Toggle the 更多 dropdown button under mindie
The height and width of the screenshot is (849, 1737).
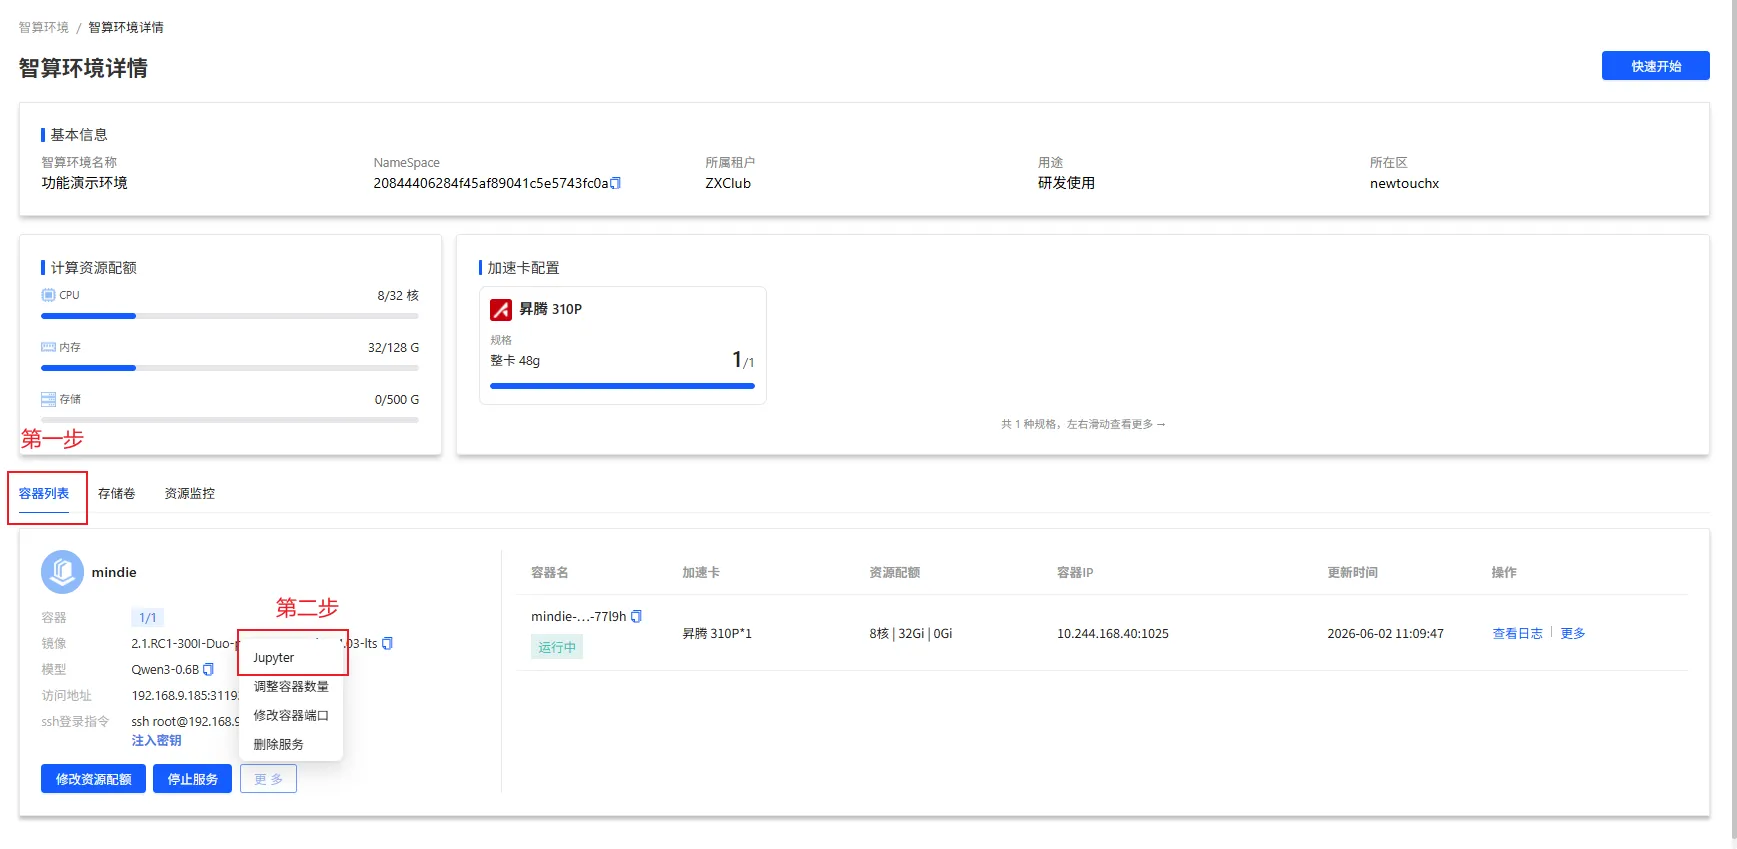[x=268, y=779]
